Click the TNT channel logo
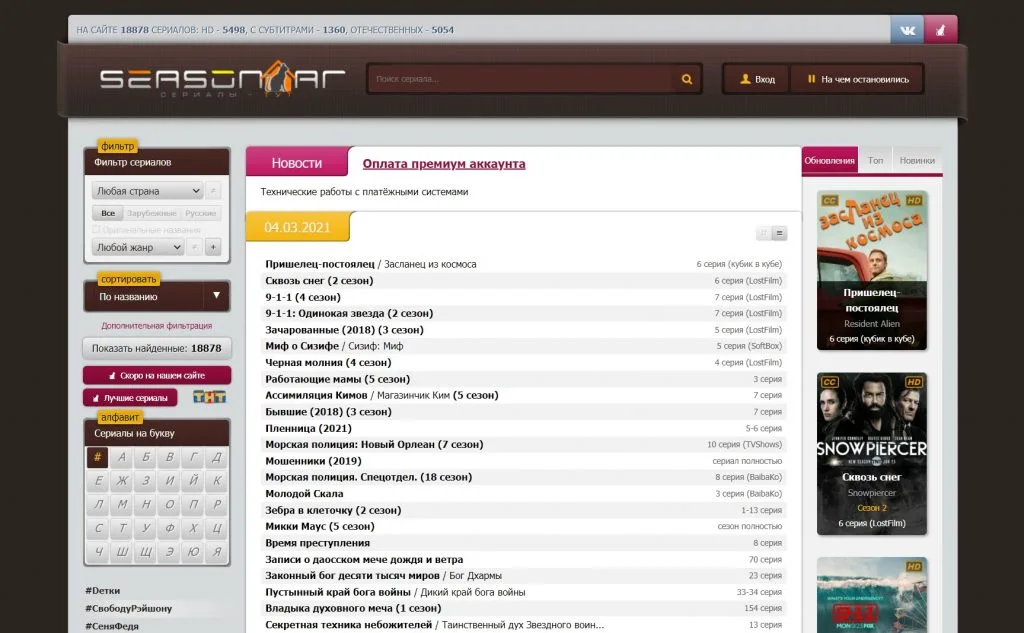The height and width of the screenshot is (633, 1024). 209,397
